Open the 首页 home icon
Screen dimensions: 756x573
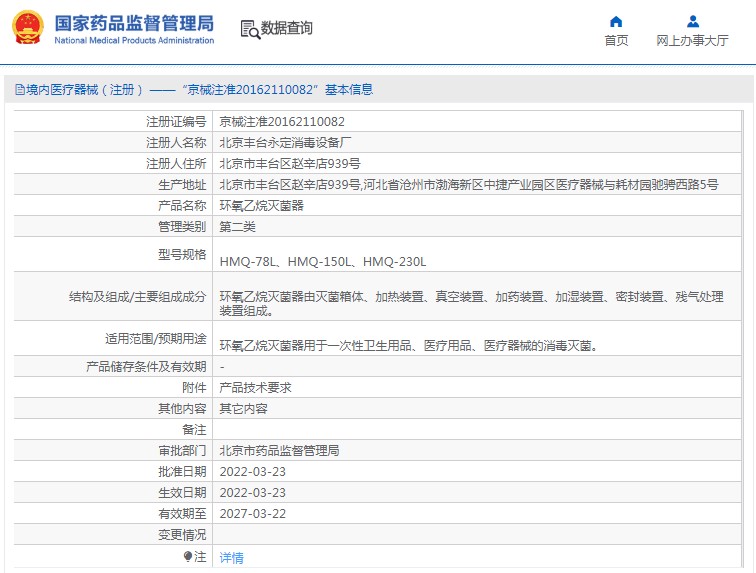point(616,21)
